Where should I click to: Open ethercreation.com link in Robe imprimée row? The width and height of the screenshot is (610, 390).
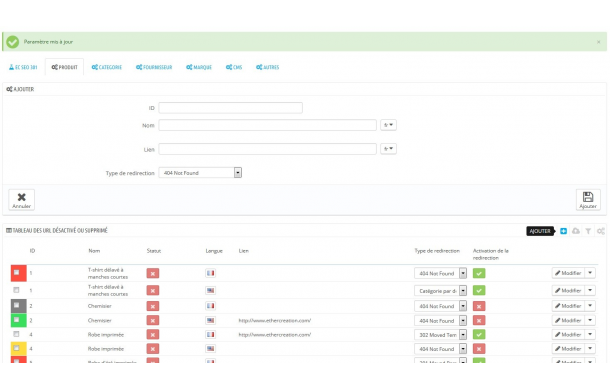pos(275,335)
